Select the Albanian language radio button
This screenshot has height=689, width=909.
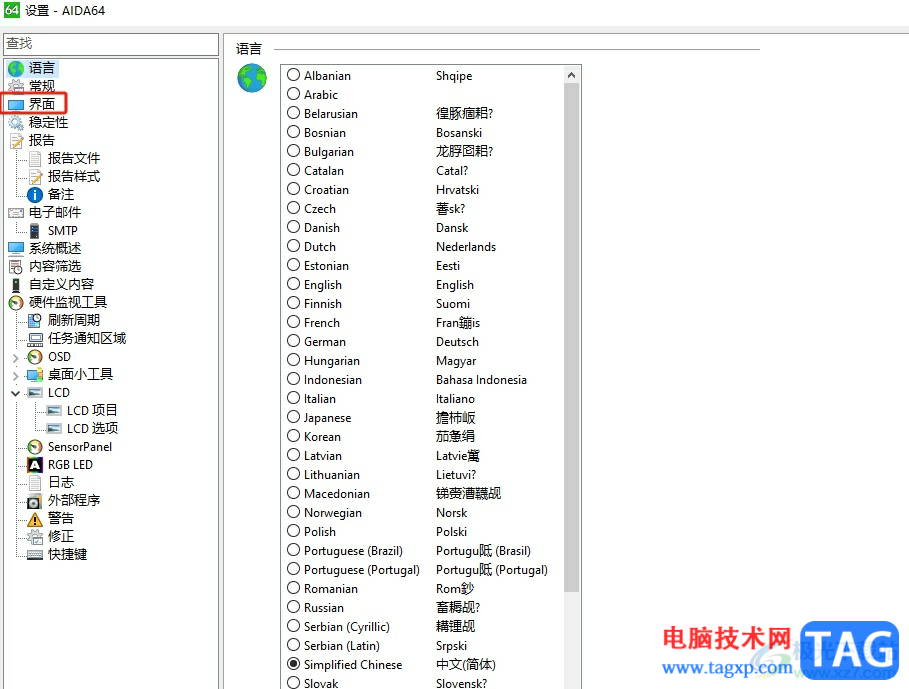[x=293, y=75]
